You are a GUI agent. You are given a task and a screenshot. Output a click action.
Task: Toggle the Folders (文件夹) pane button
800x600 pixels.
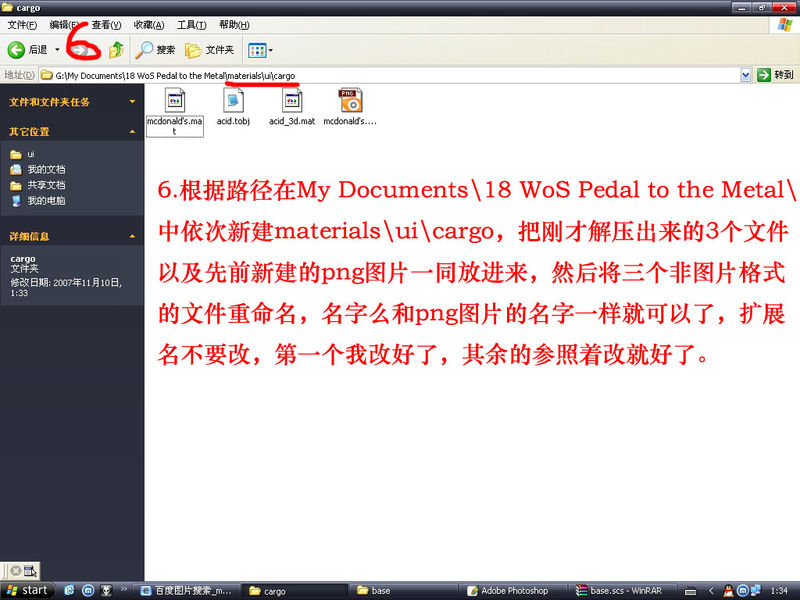click(x=210, y=49)
